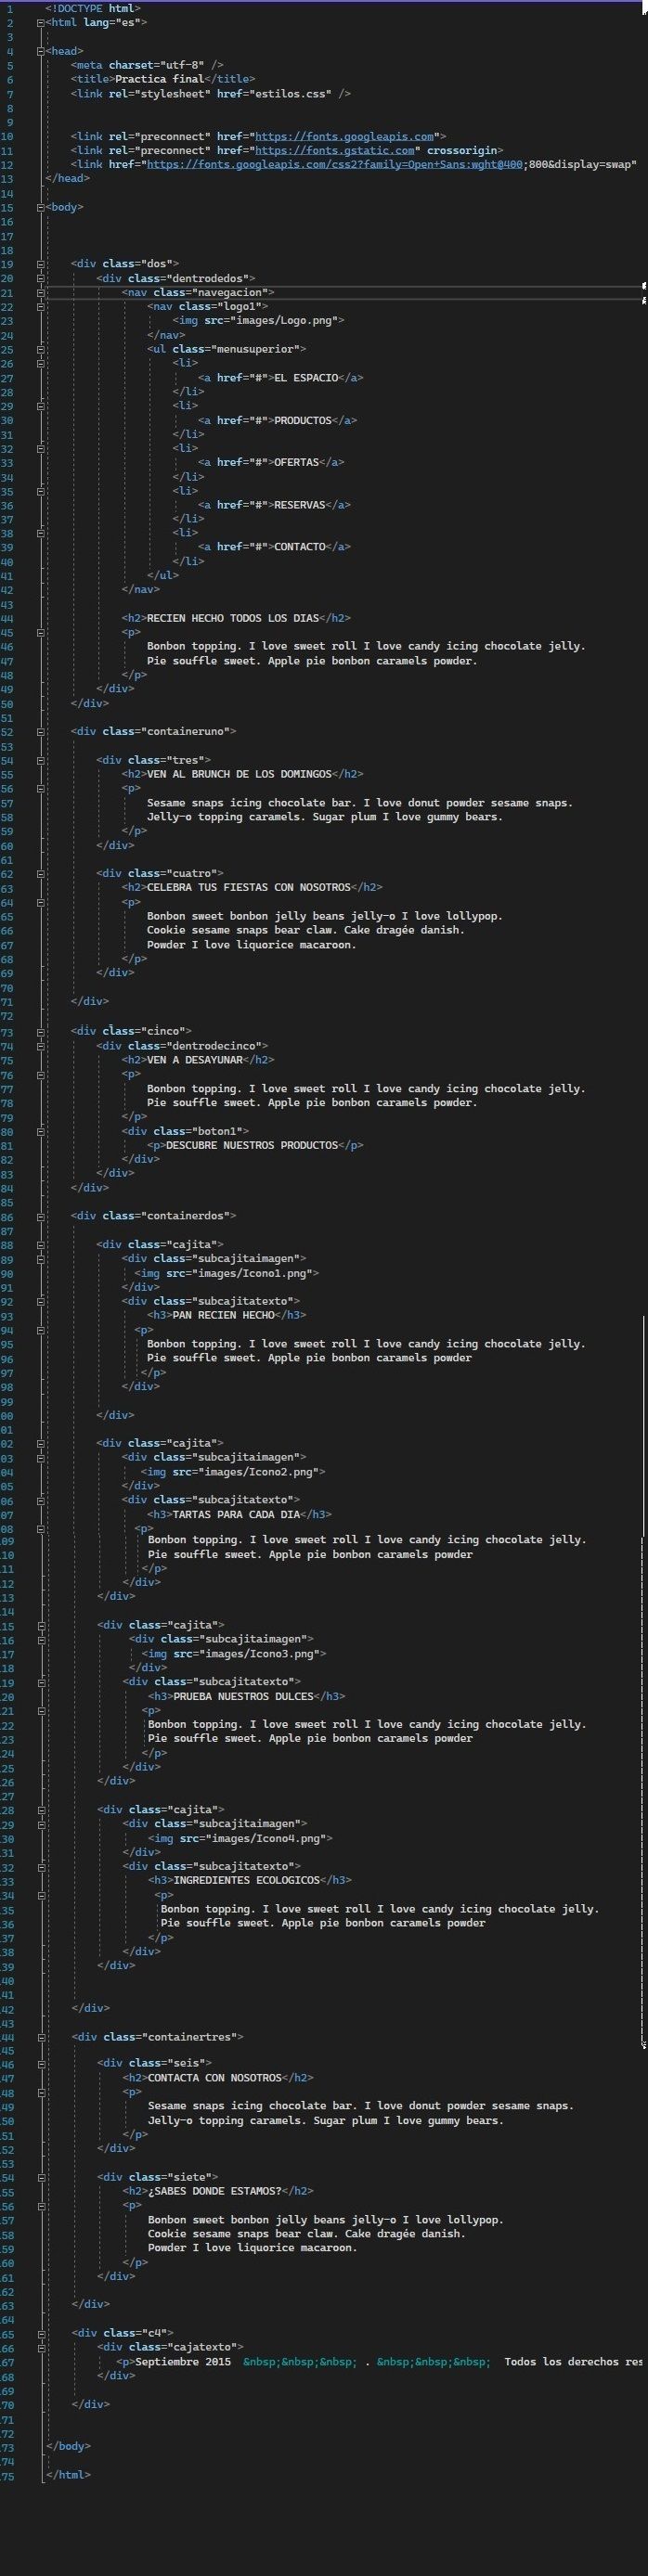Click the title text Practica final
This screenshot has width=648, height=2576.
tap(159, 78)
